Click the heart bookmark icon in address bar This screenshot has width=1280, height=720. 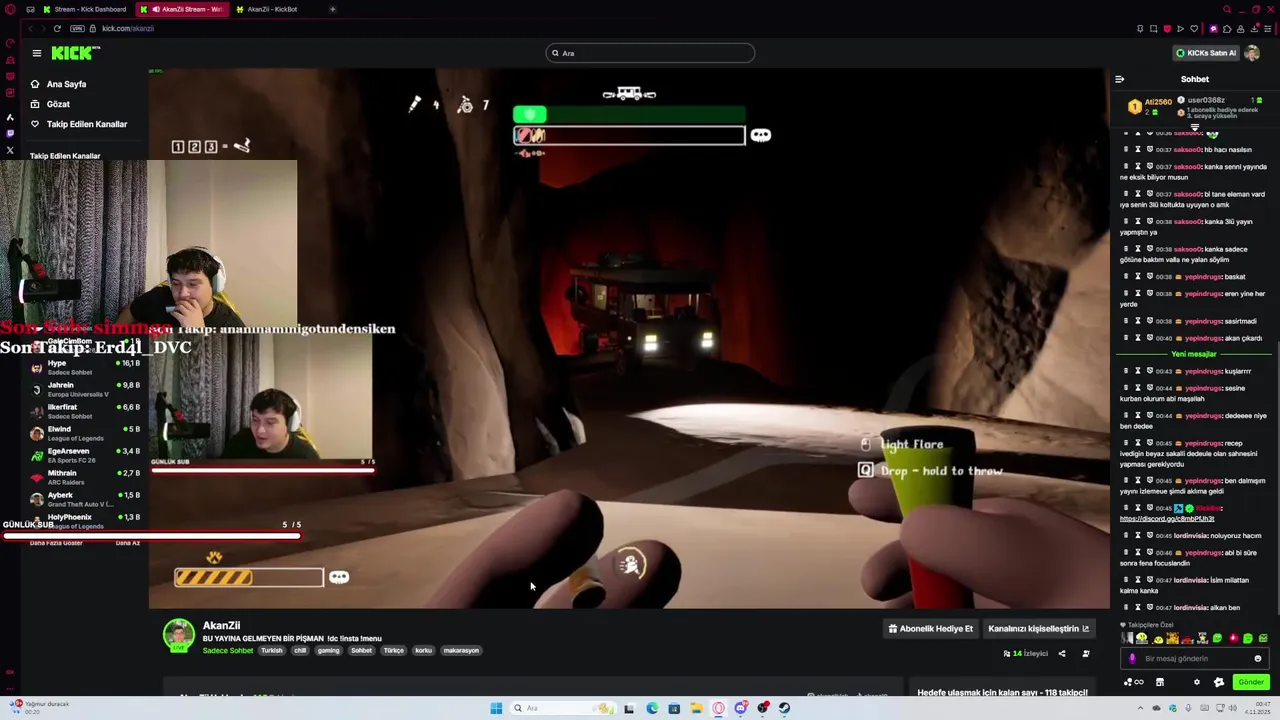[x=1193, y=28]
